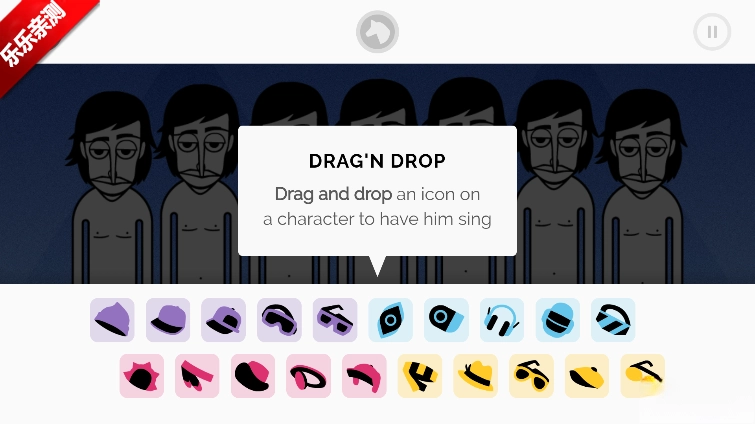Select the purple beanie hat icon
This screenshot has width=755, height=424.
point(112,320)
